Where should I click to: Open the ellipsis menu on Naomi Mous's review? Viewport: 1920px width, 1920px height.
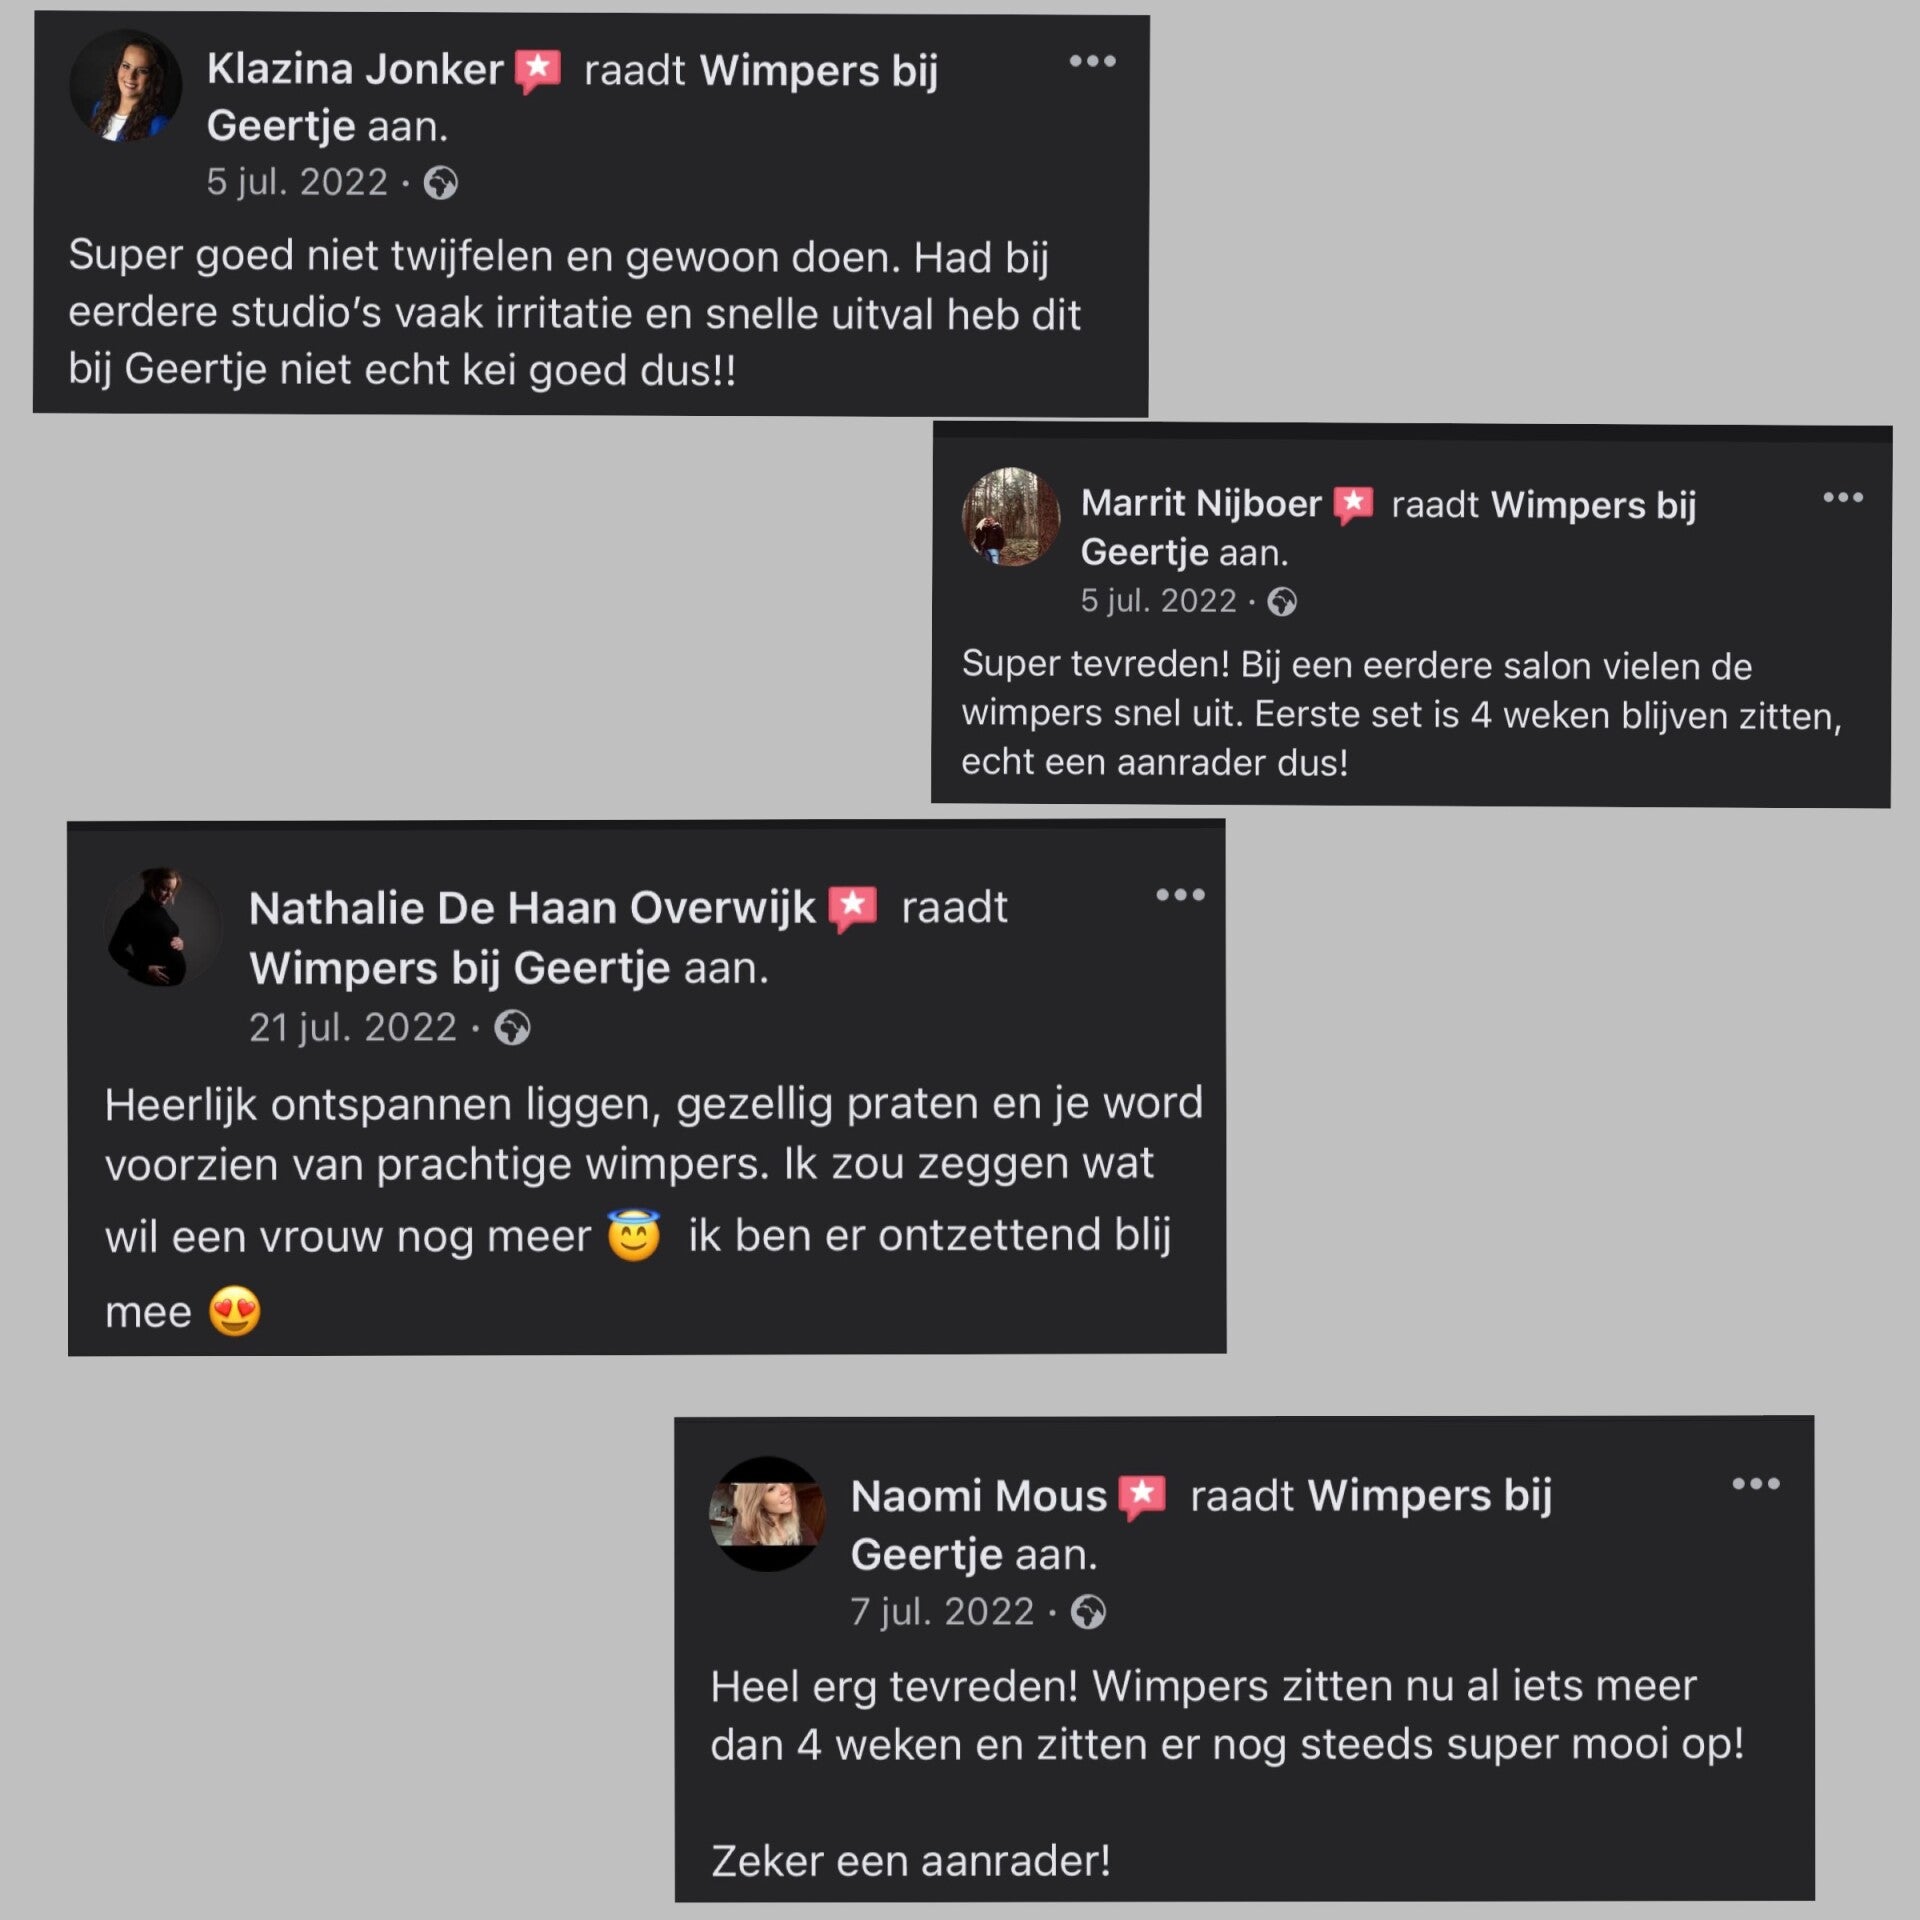click(x=1756, y=1484)
